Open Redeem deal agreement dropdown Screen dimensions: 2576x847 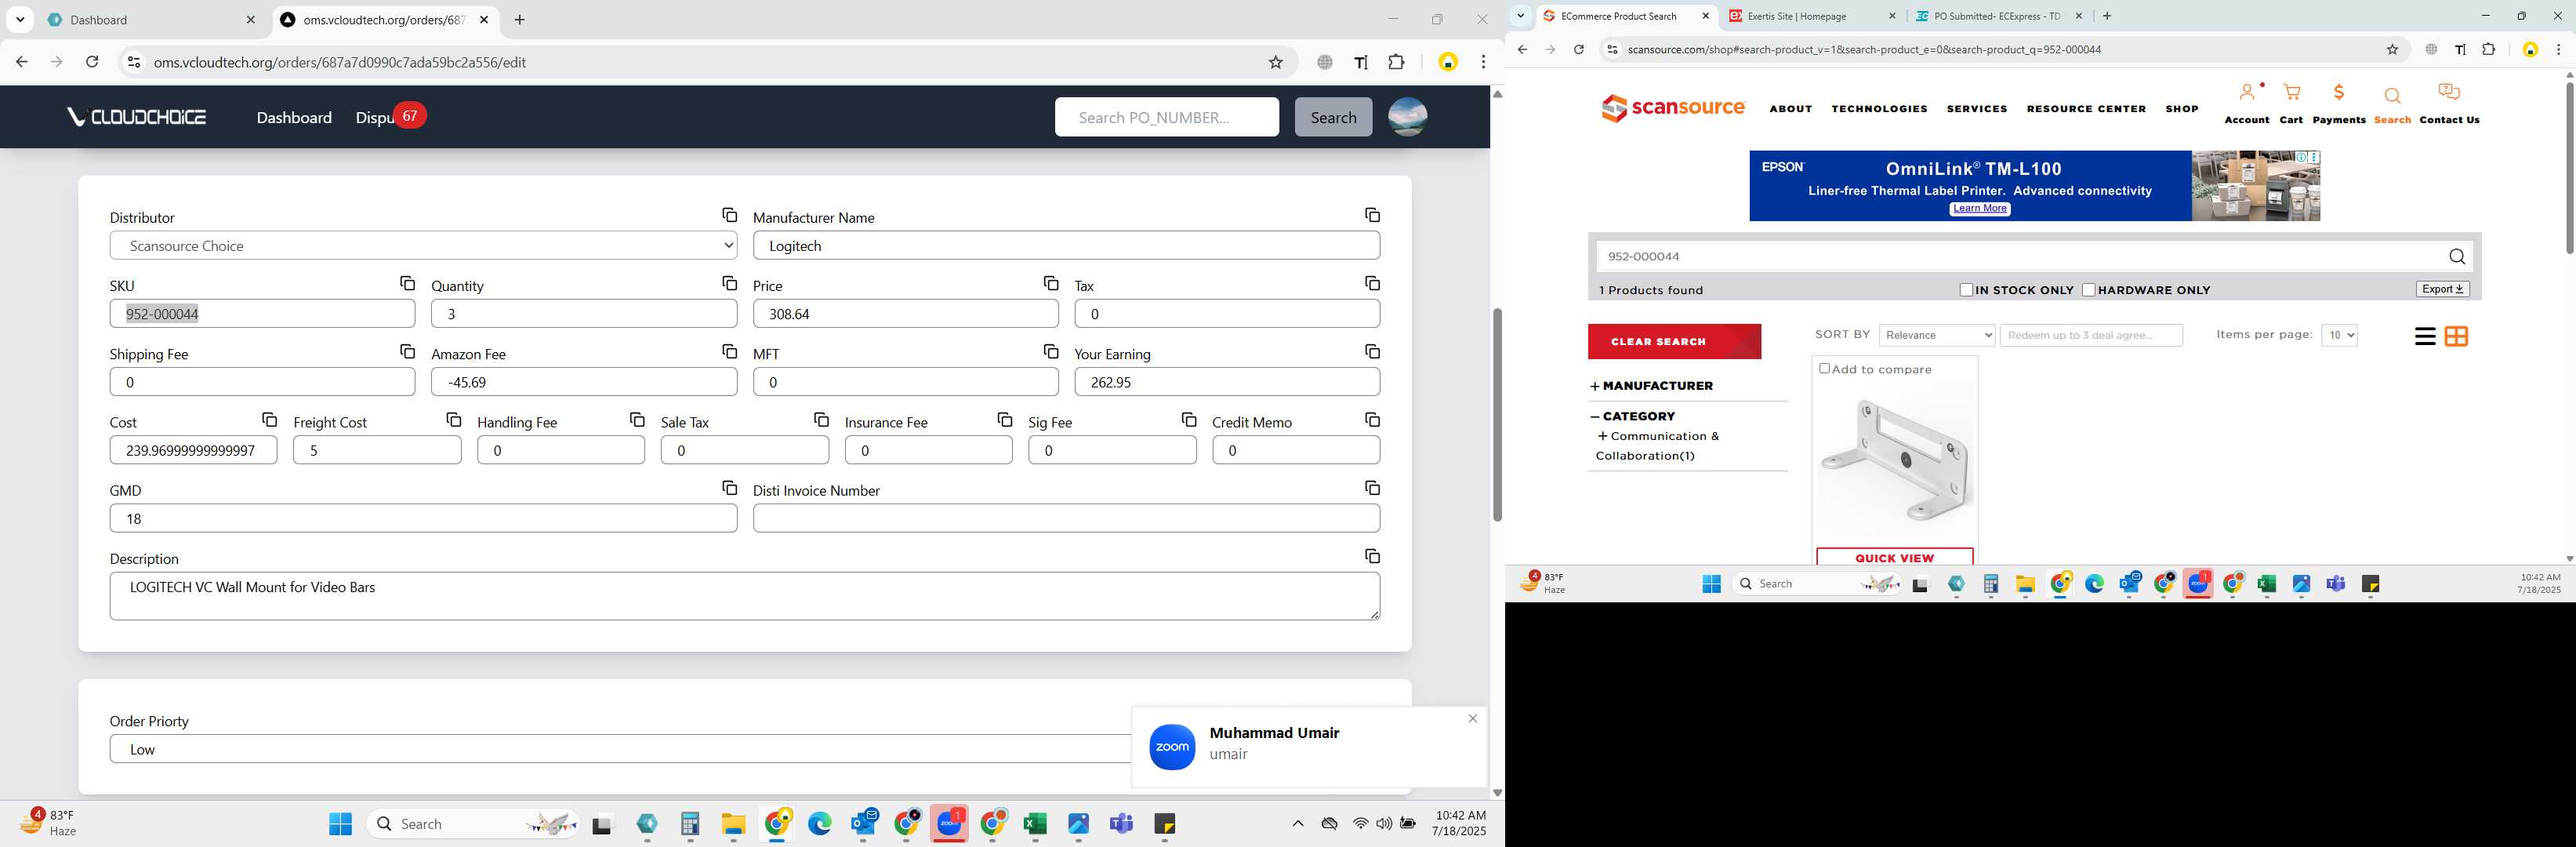pyautogui.click(x=2090, y=335)
